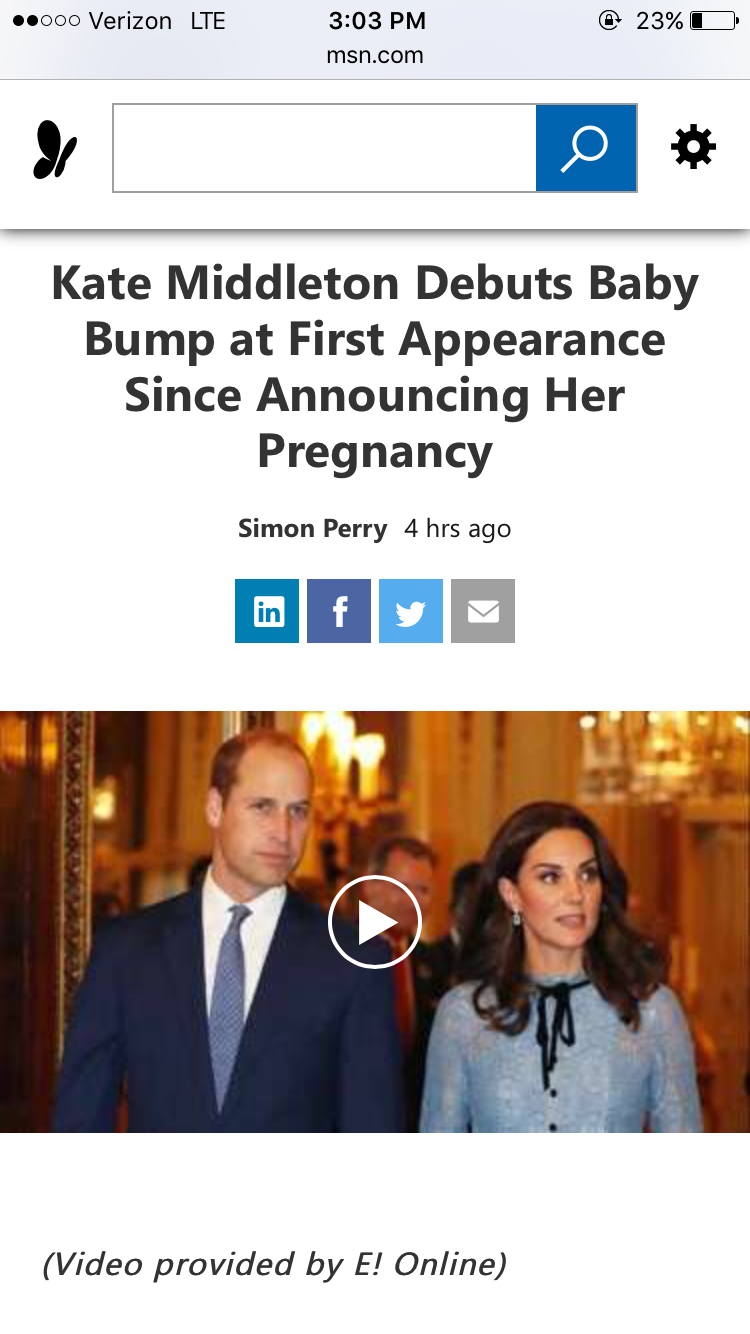Tap the 'Video provided by E! Online' caption
Viewport: 750px width, 1334px height.
(x=274, y=1265)
